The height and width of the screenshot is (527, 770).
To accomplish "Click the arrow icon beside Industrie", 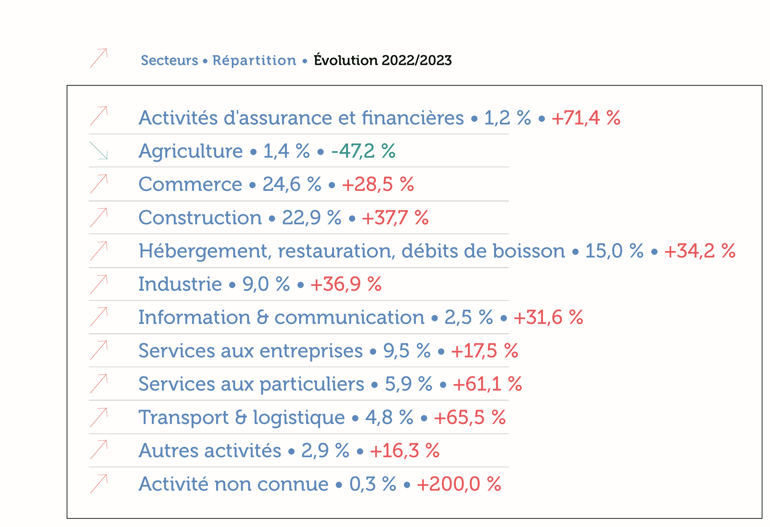I will (x=98, y=284).
